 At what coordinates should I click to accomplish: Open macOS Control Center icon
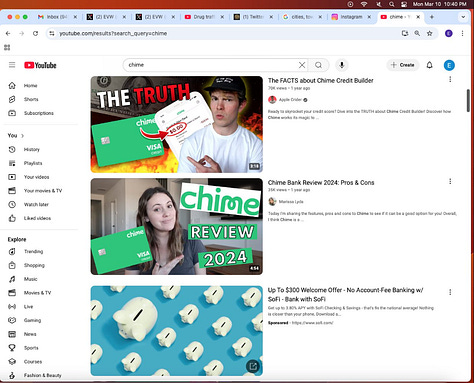coord(404,4)
